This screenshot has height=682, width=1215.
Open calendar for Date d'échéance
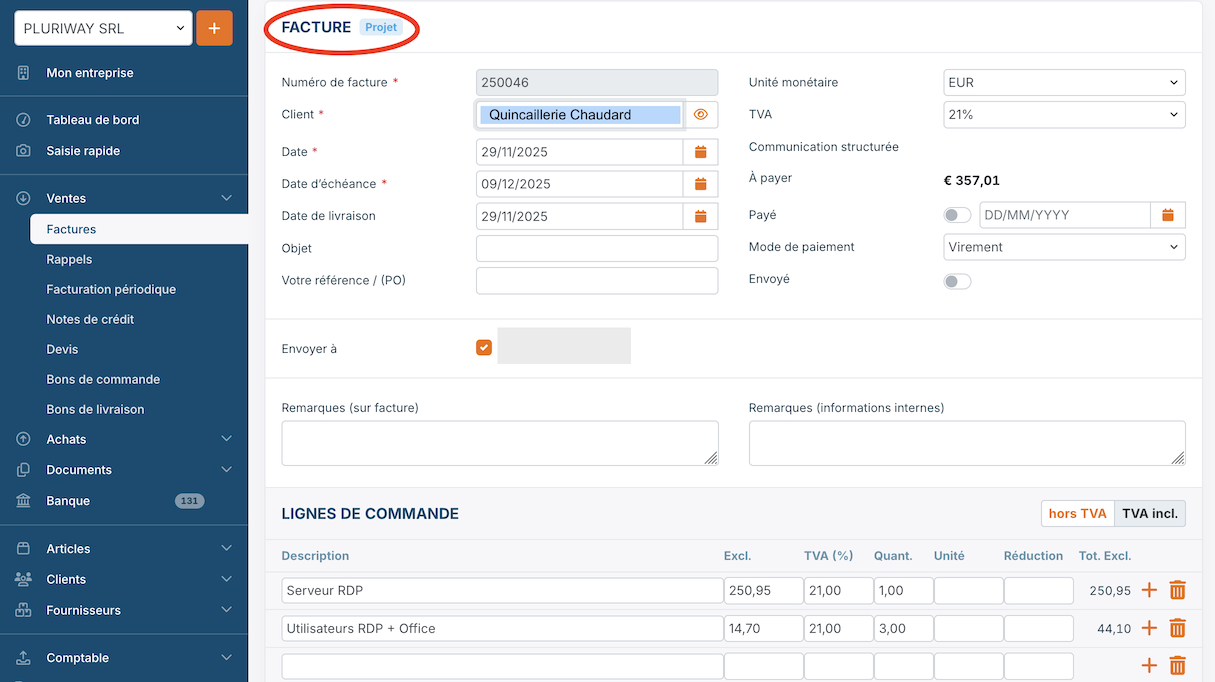[x=700, y=184]
